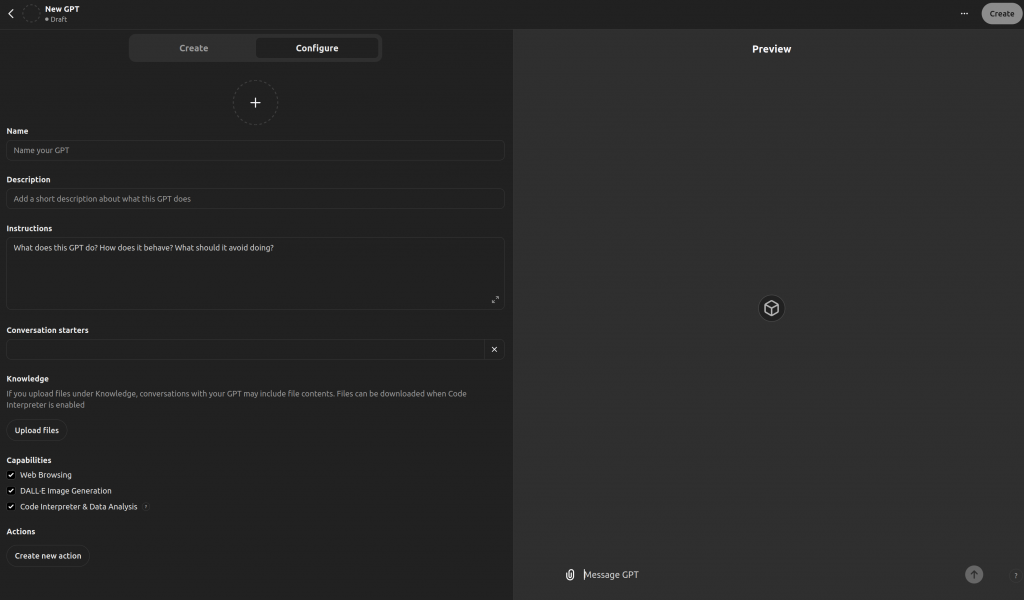
Task: Click the New GPT title text
Action: click(x=62, y=9)
